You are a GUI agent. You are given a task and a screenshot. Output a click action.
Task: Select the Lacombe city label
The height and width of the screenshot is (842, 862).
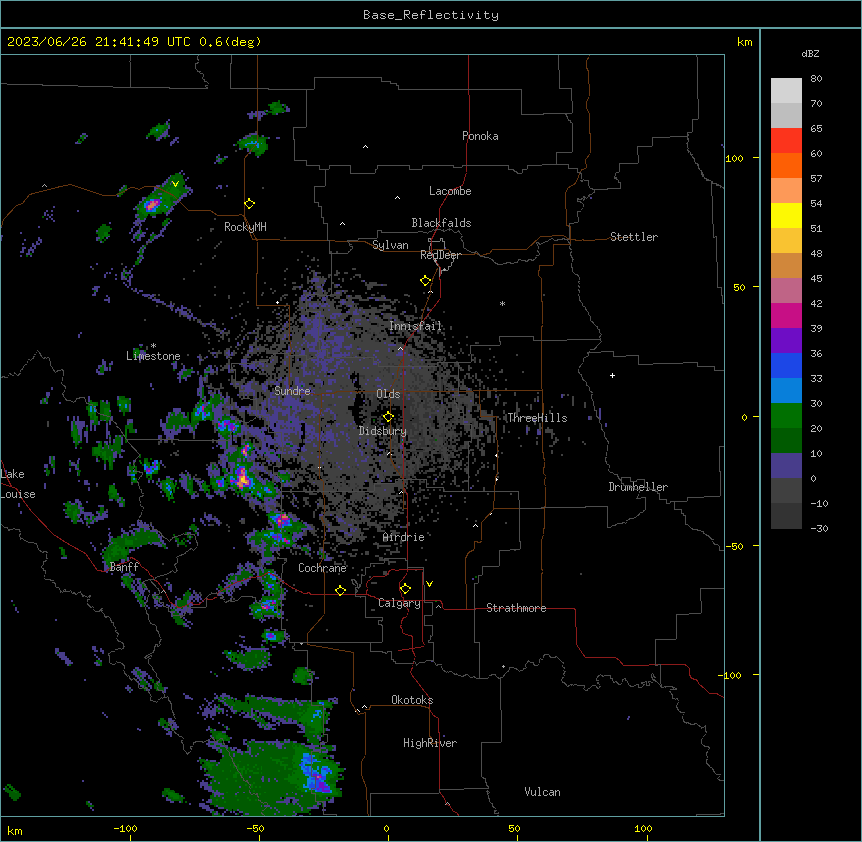[x=450, y=191]
